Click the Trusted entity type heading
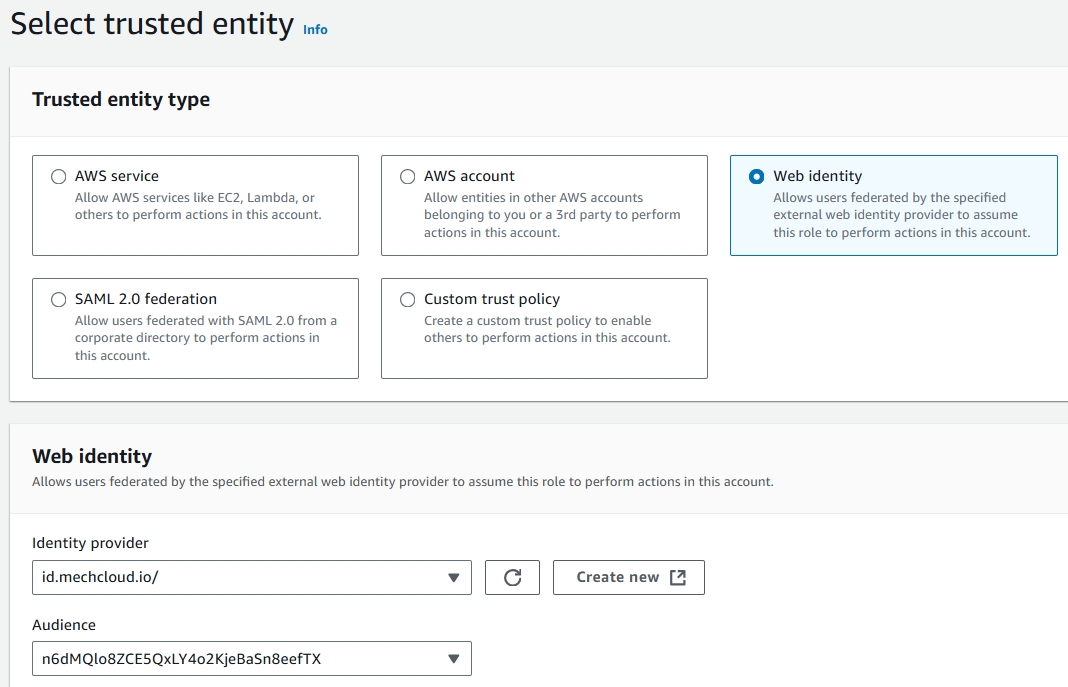Image resolution: width=1068 pixels, height=687 pixels. [121, 99]
